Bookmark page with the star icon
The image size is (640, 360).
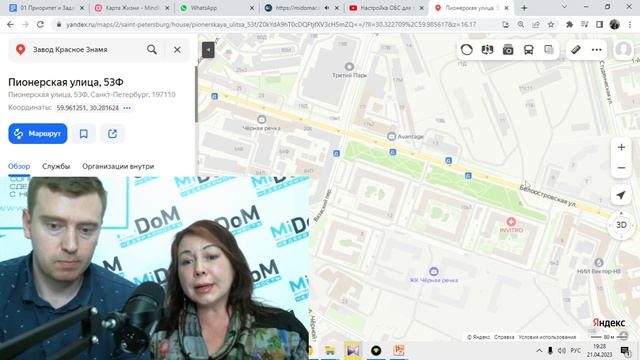tap(551, 24)
